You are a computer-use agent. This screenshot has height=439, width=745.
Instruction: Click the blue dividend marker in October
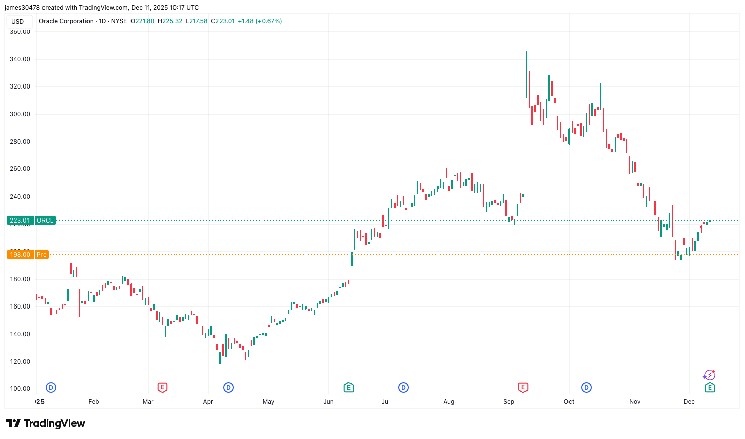pos(587,386)
